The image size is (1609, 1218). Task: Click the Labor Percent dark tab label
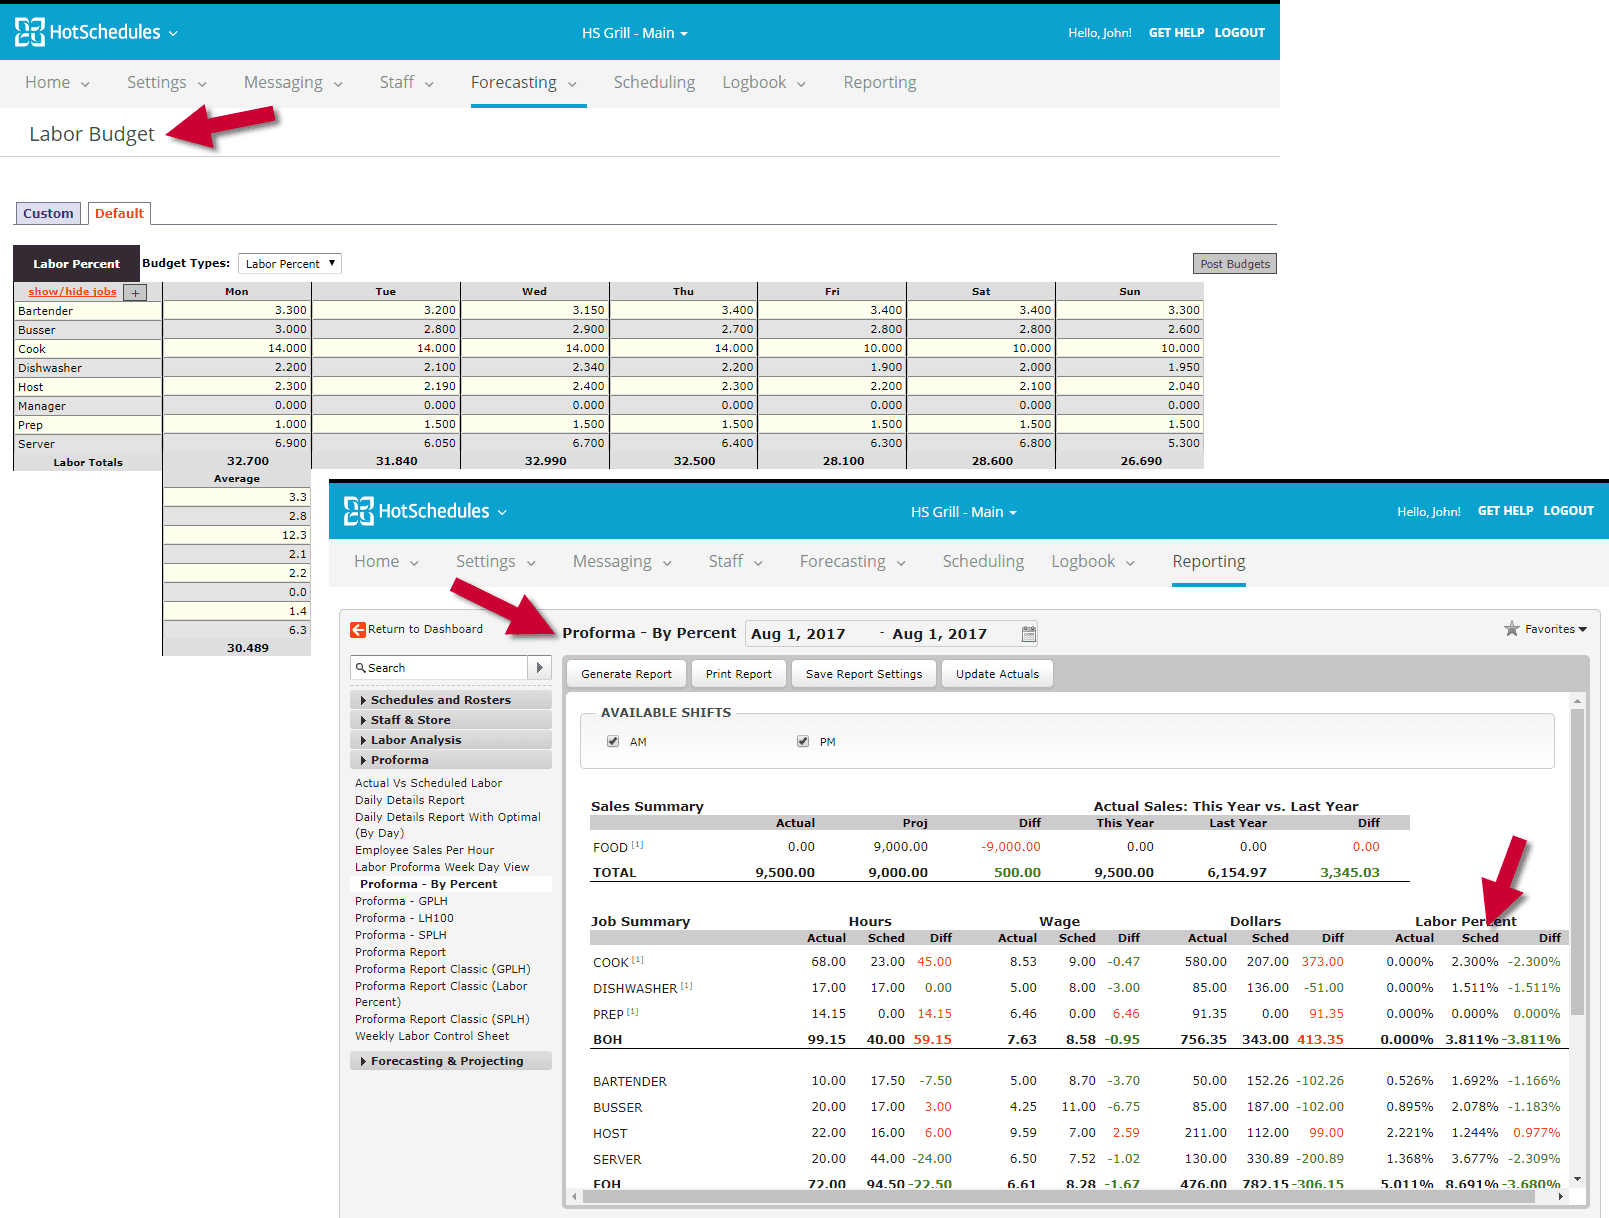coord(76,264)
